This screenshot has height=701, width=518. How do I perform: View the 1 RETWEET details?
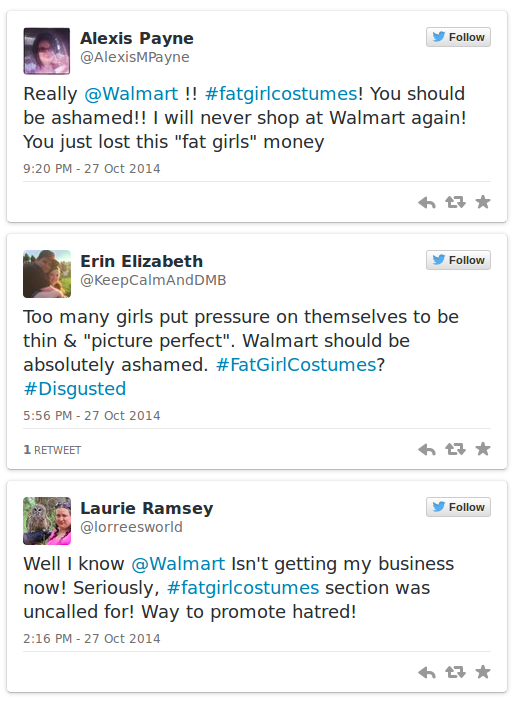point(52,450)
